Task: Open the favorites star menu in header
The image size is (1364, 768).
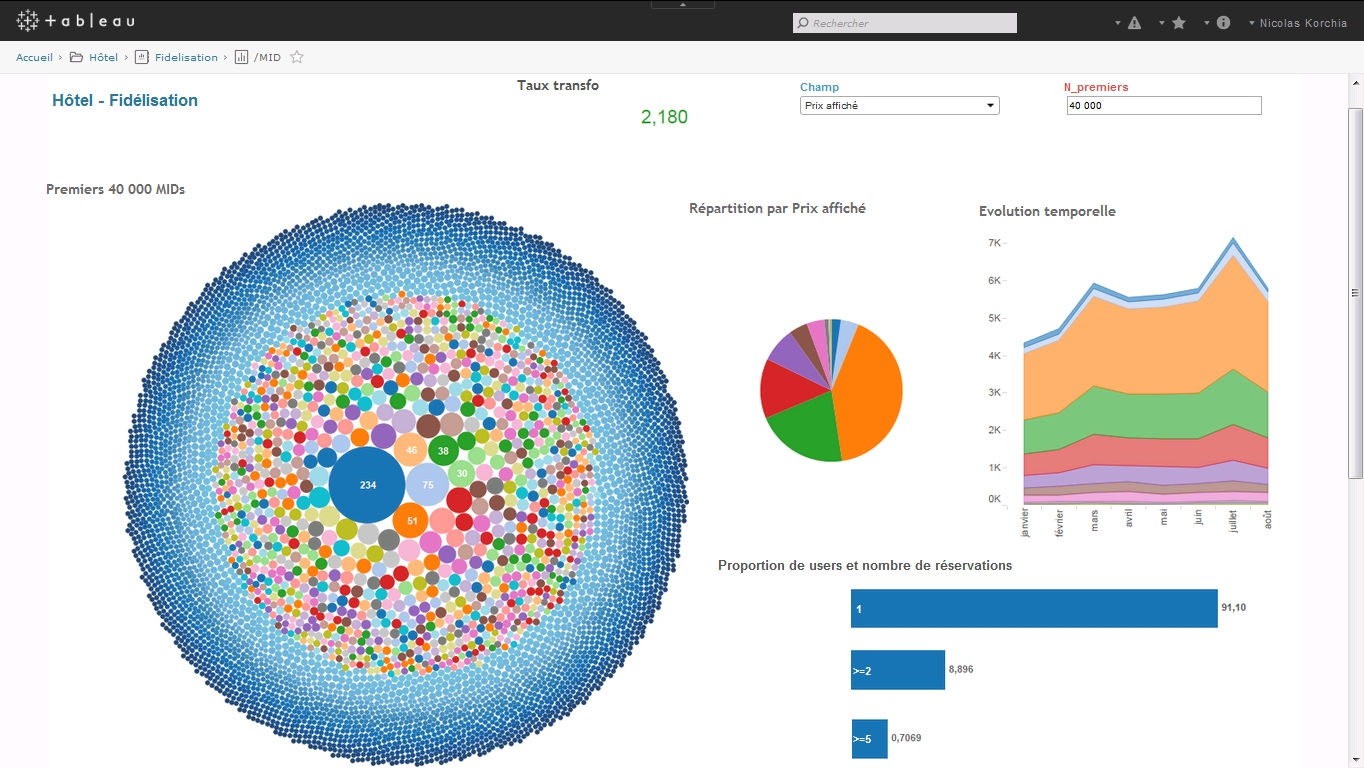Action: tap(1179, 23)
